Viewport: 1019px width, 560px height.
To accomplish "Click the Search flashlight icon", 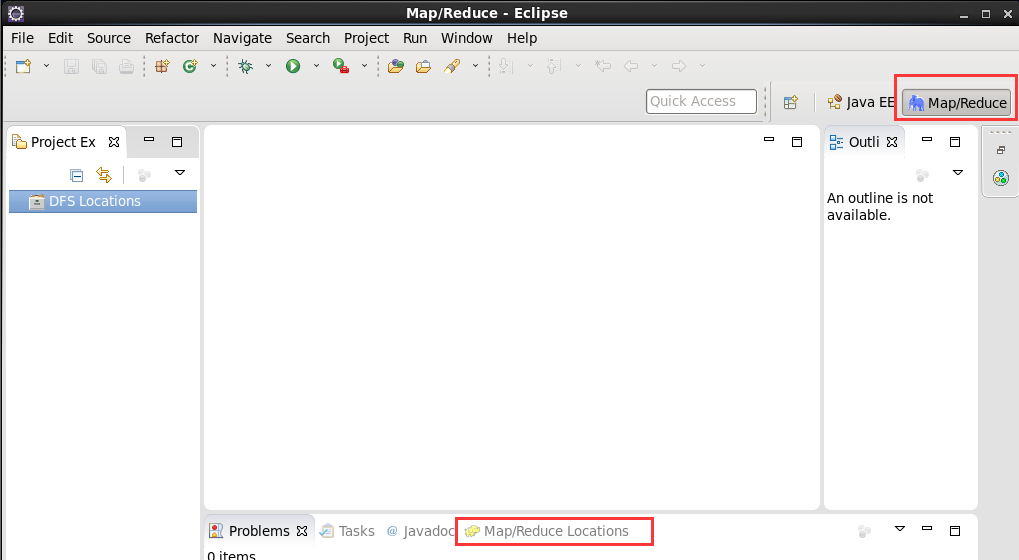I will click(x=452, y=66).
